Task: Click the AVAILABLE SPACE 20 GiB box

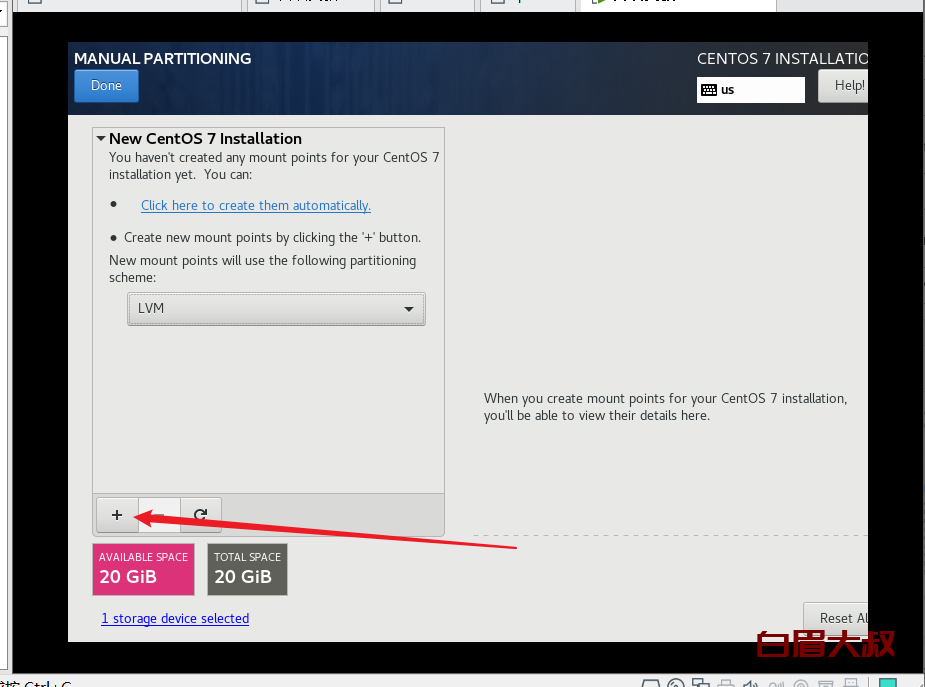Action: pos(143,569)
